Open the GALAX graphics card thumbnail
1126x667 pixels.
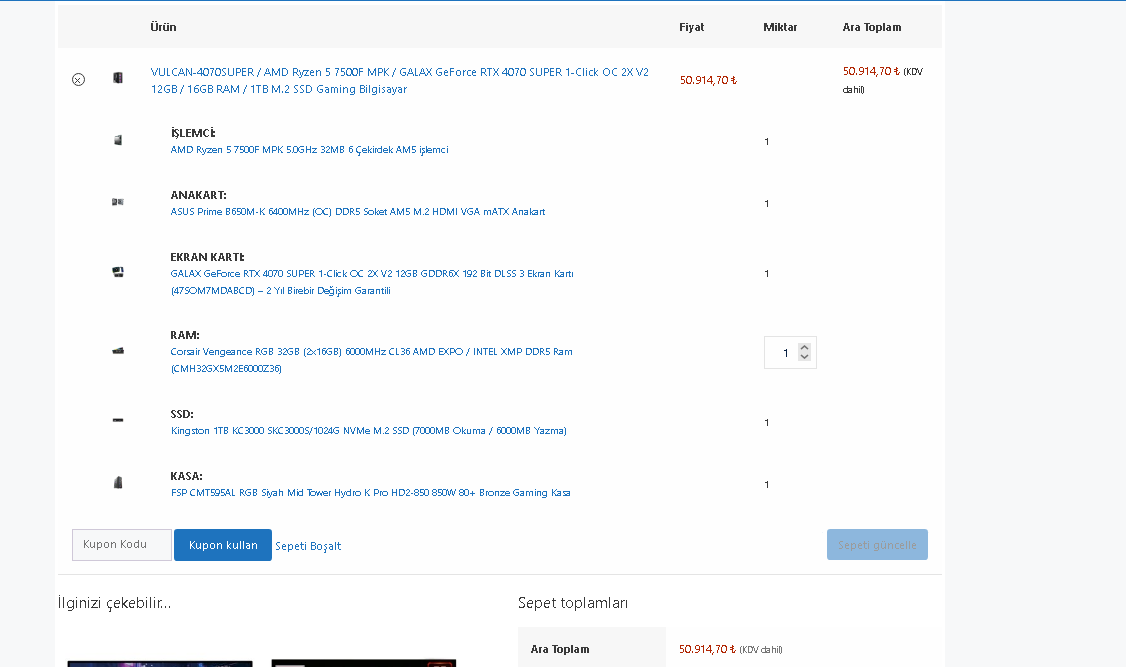click(118, 272)
